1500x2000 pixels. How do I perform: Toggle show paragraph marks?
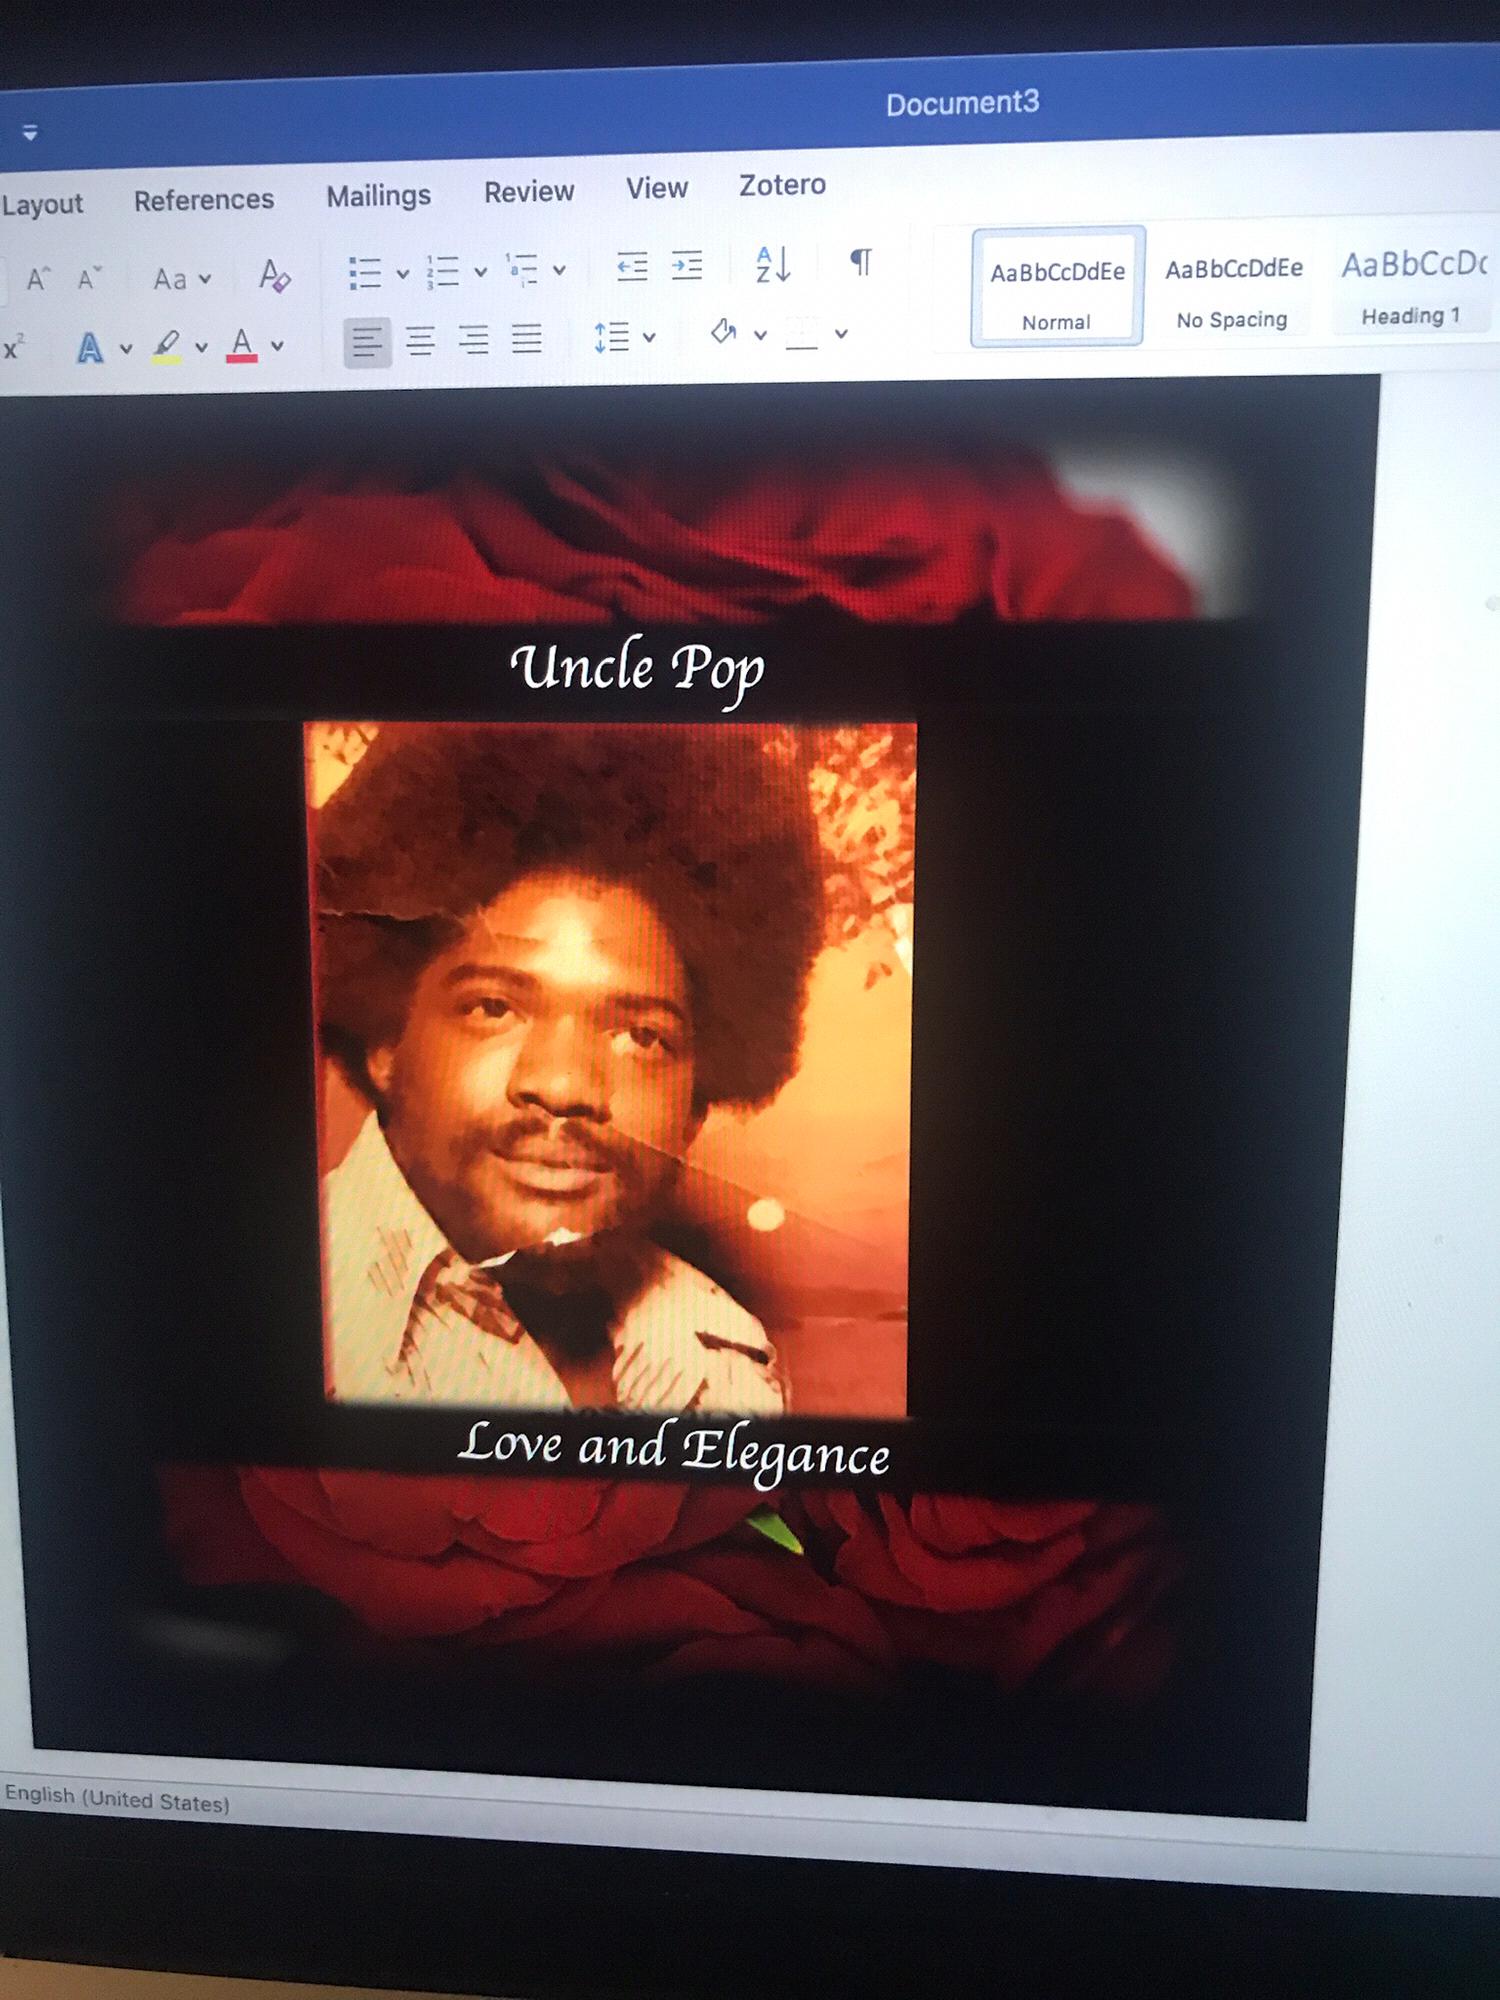point(860,261)
